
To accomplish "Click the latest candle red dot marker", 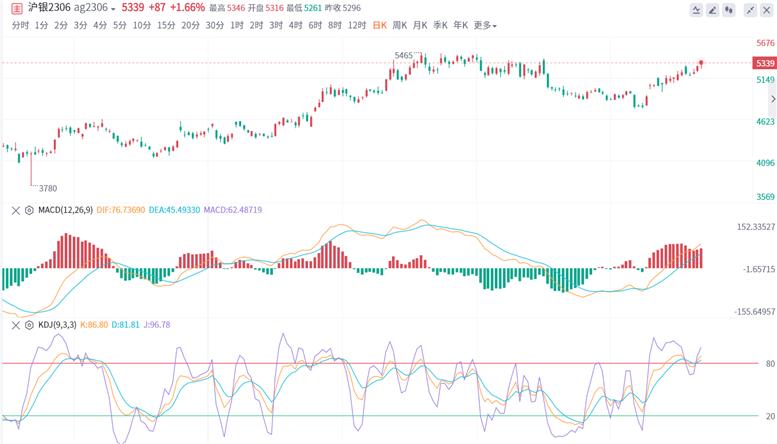I will [x=701, y=62].
